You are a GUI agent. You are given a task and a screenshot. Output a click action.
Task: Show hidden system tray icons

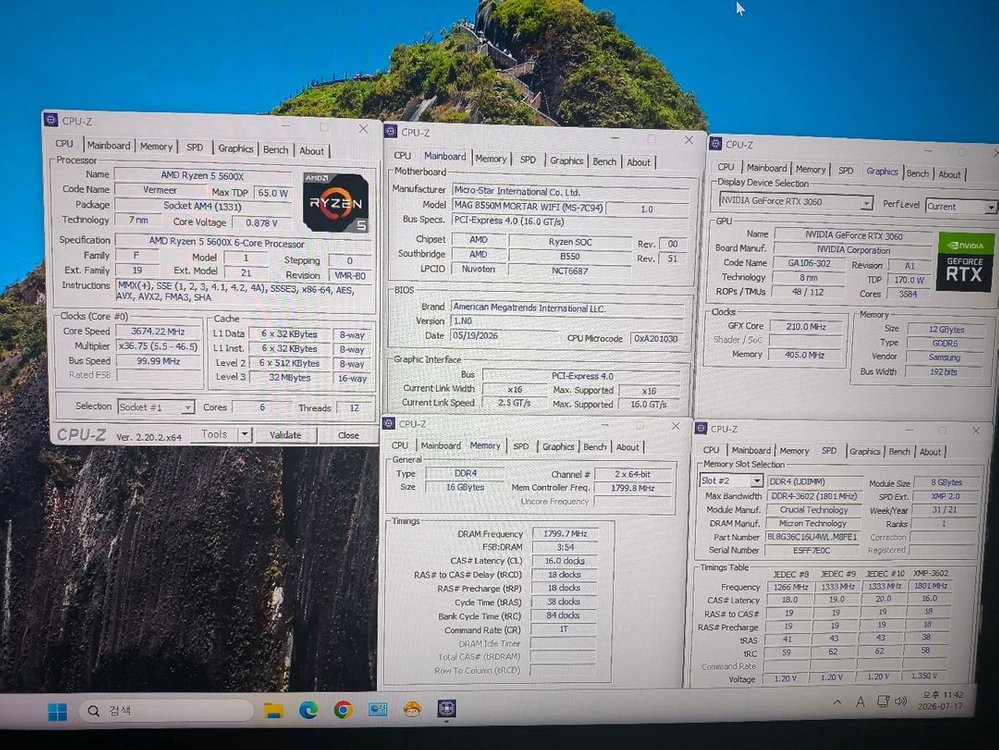coord(837,702)
